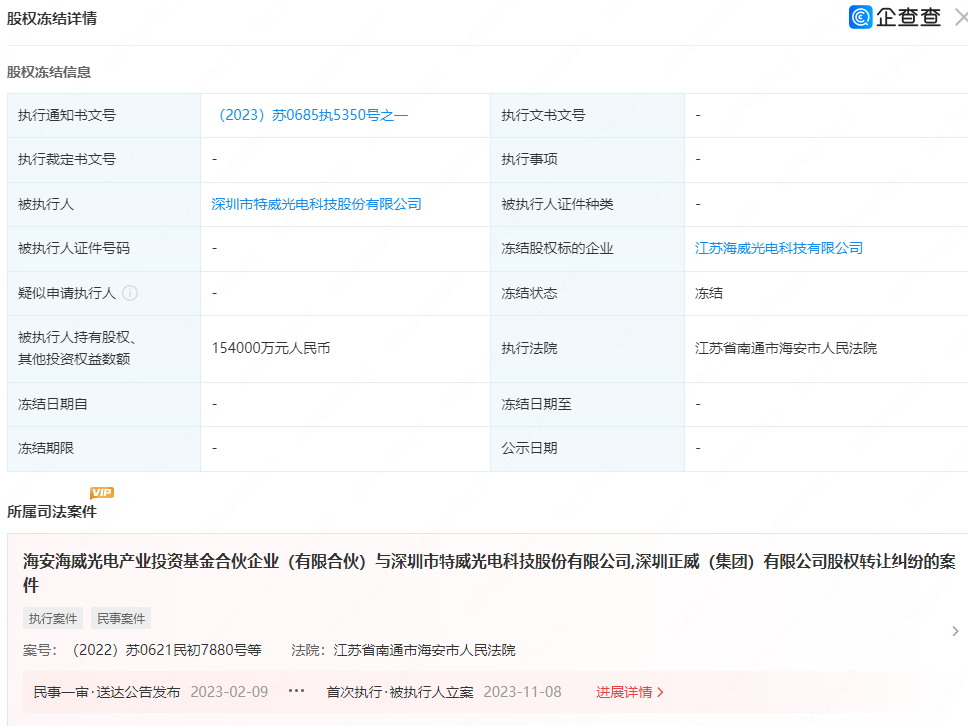Click the 执行案件 tag
This screenshot has height=726, width=968.
pyautogui.click(x=53, y=618)
